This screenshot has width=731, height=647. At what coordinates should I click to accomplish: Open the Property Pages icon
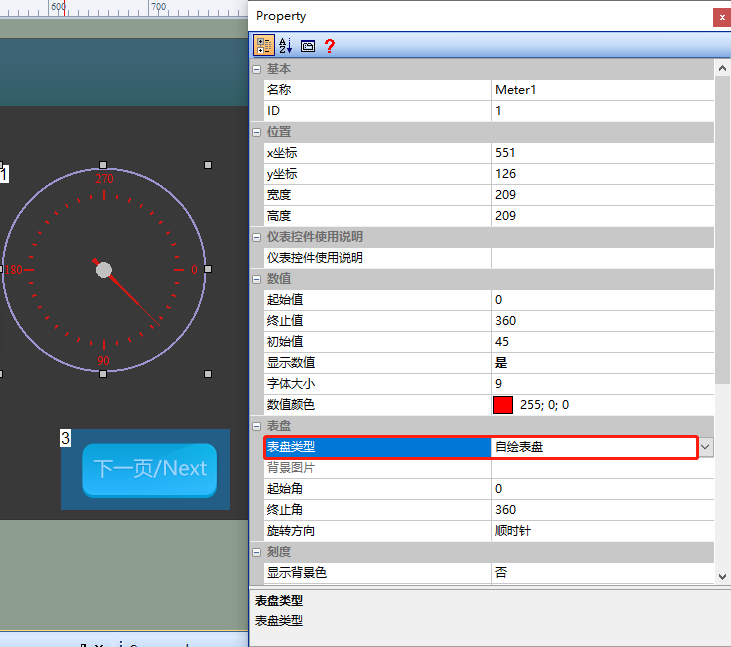click(308, 46)
